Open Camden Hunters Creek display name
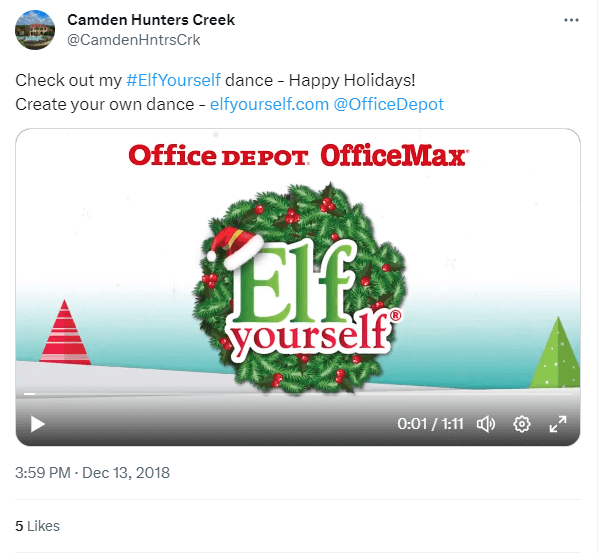The height and width of the screenshot is (553, 601). 151,20
